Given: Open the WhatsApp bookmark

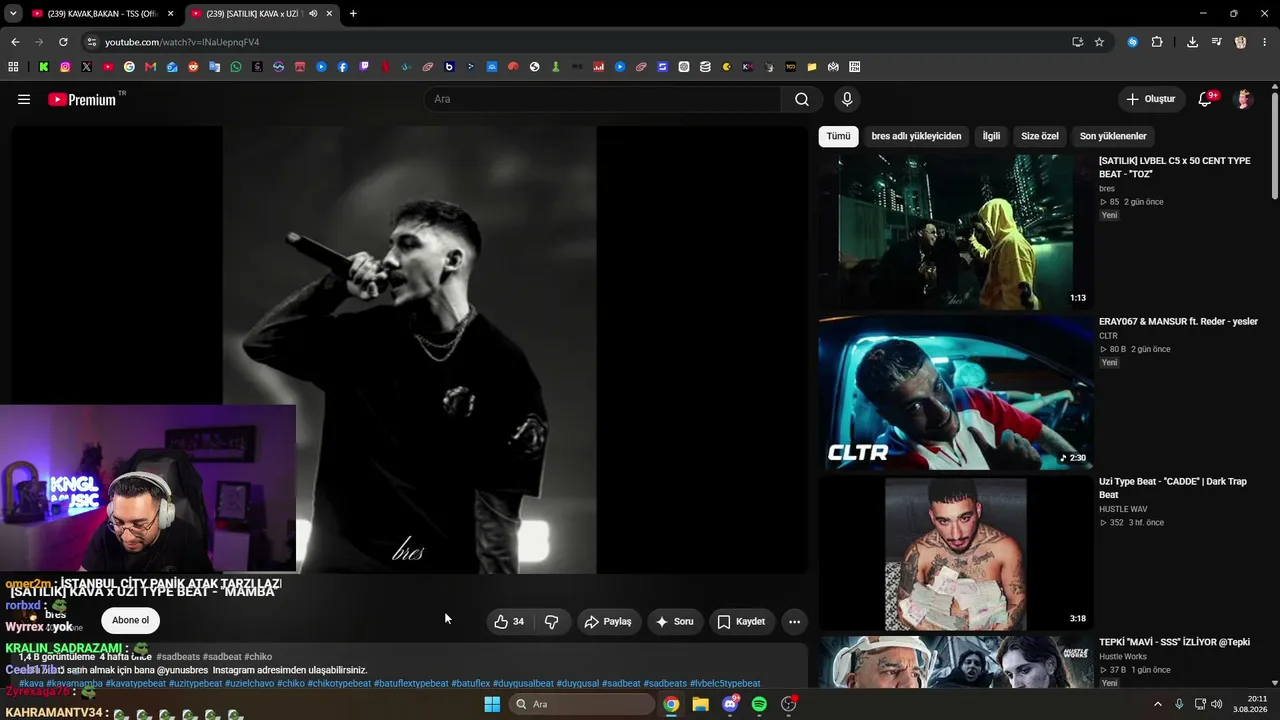Looking at the screenshot, I should tap(236, 67).
